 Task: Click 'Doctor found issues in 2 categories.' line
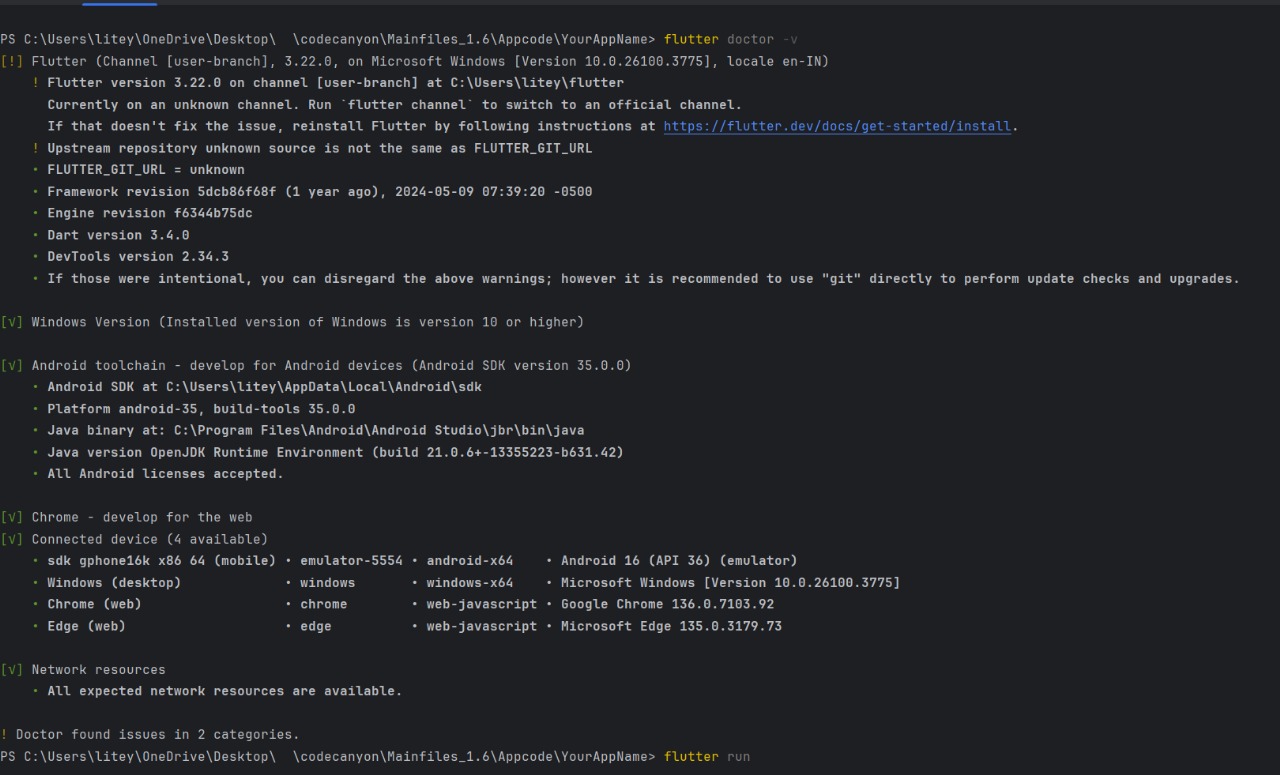coord(150,735)
